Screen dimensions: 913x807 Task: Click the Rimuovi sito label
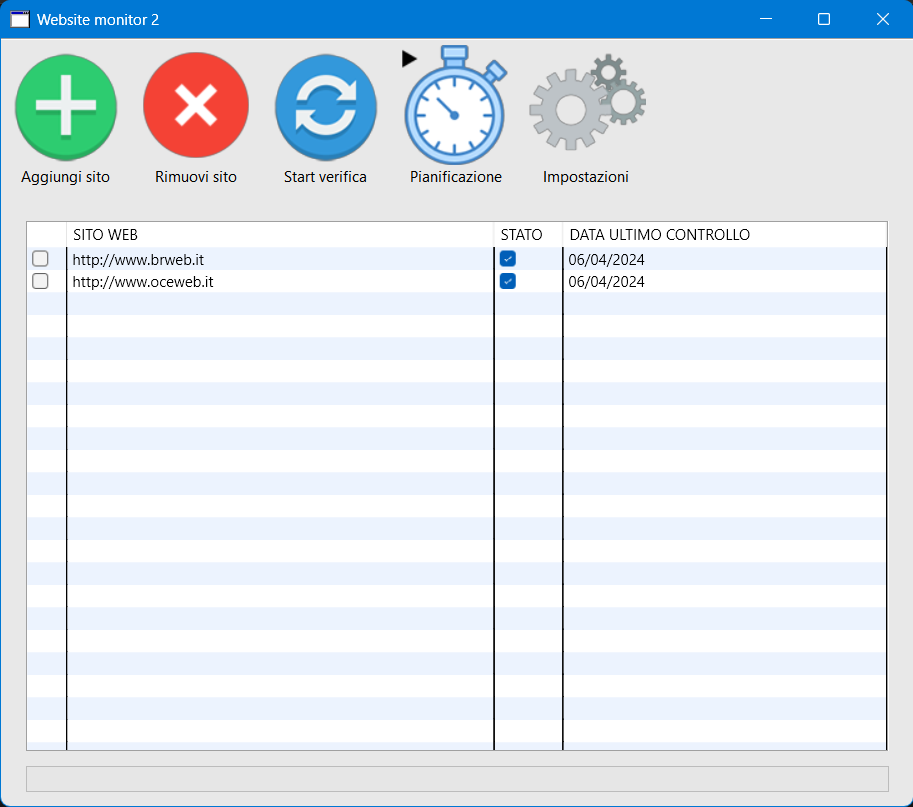click(x=196, y=177)
